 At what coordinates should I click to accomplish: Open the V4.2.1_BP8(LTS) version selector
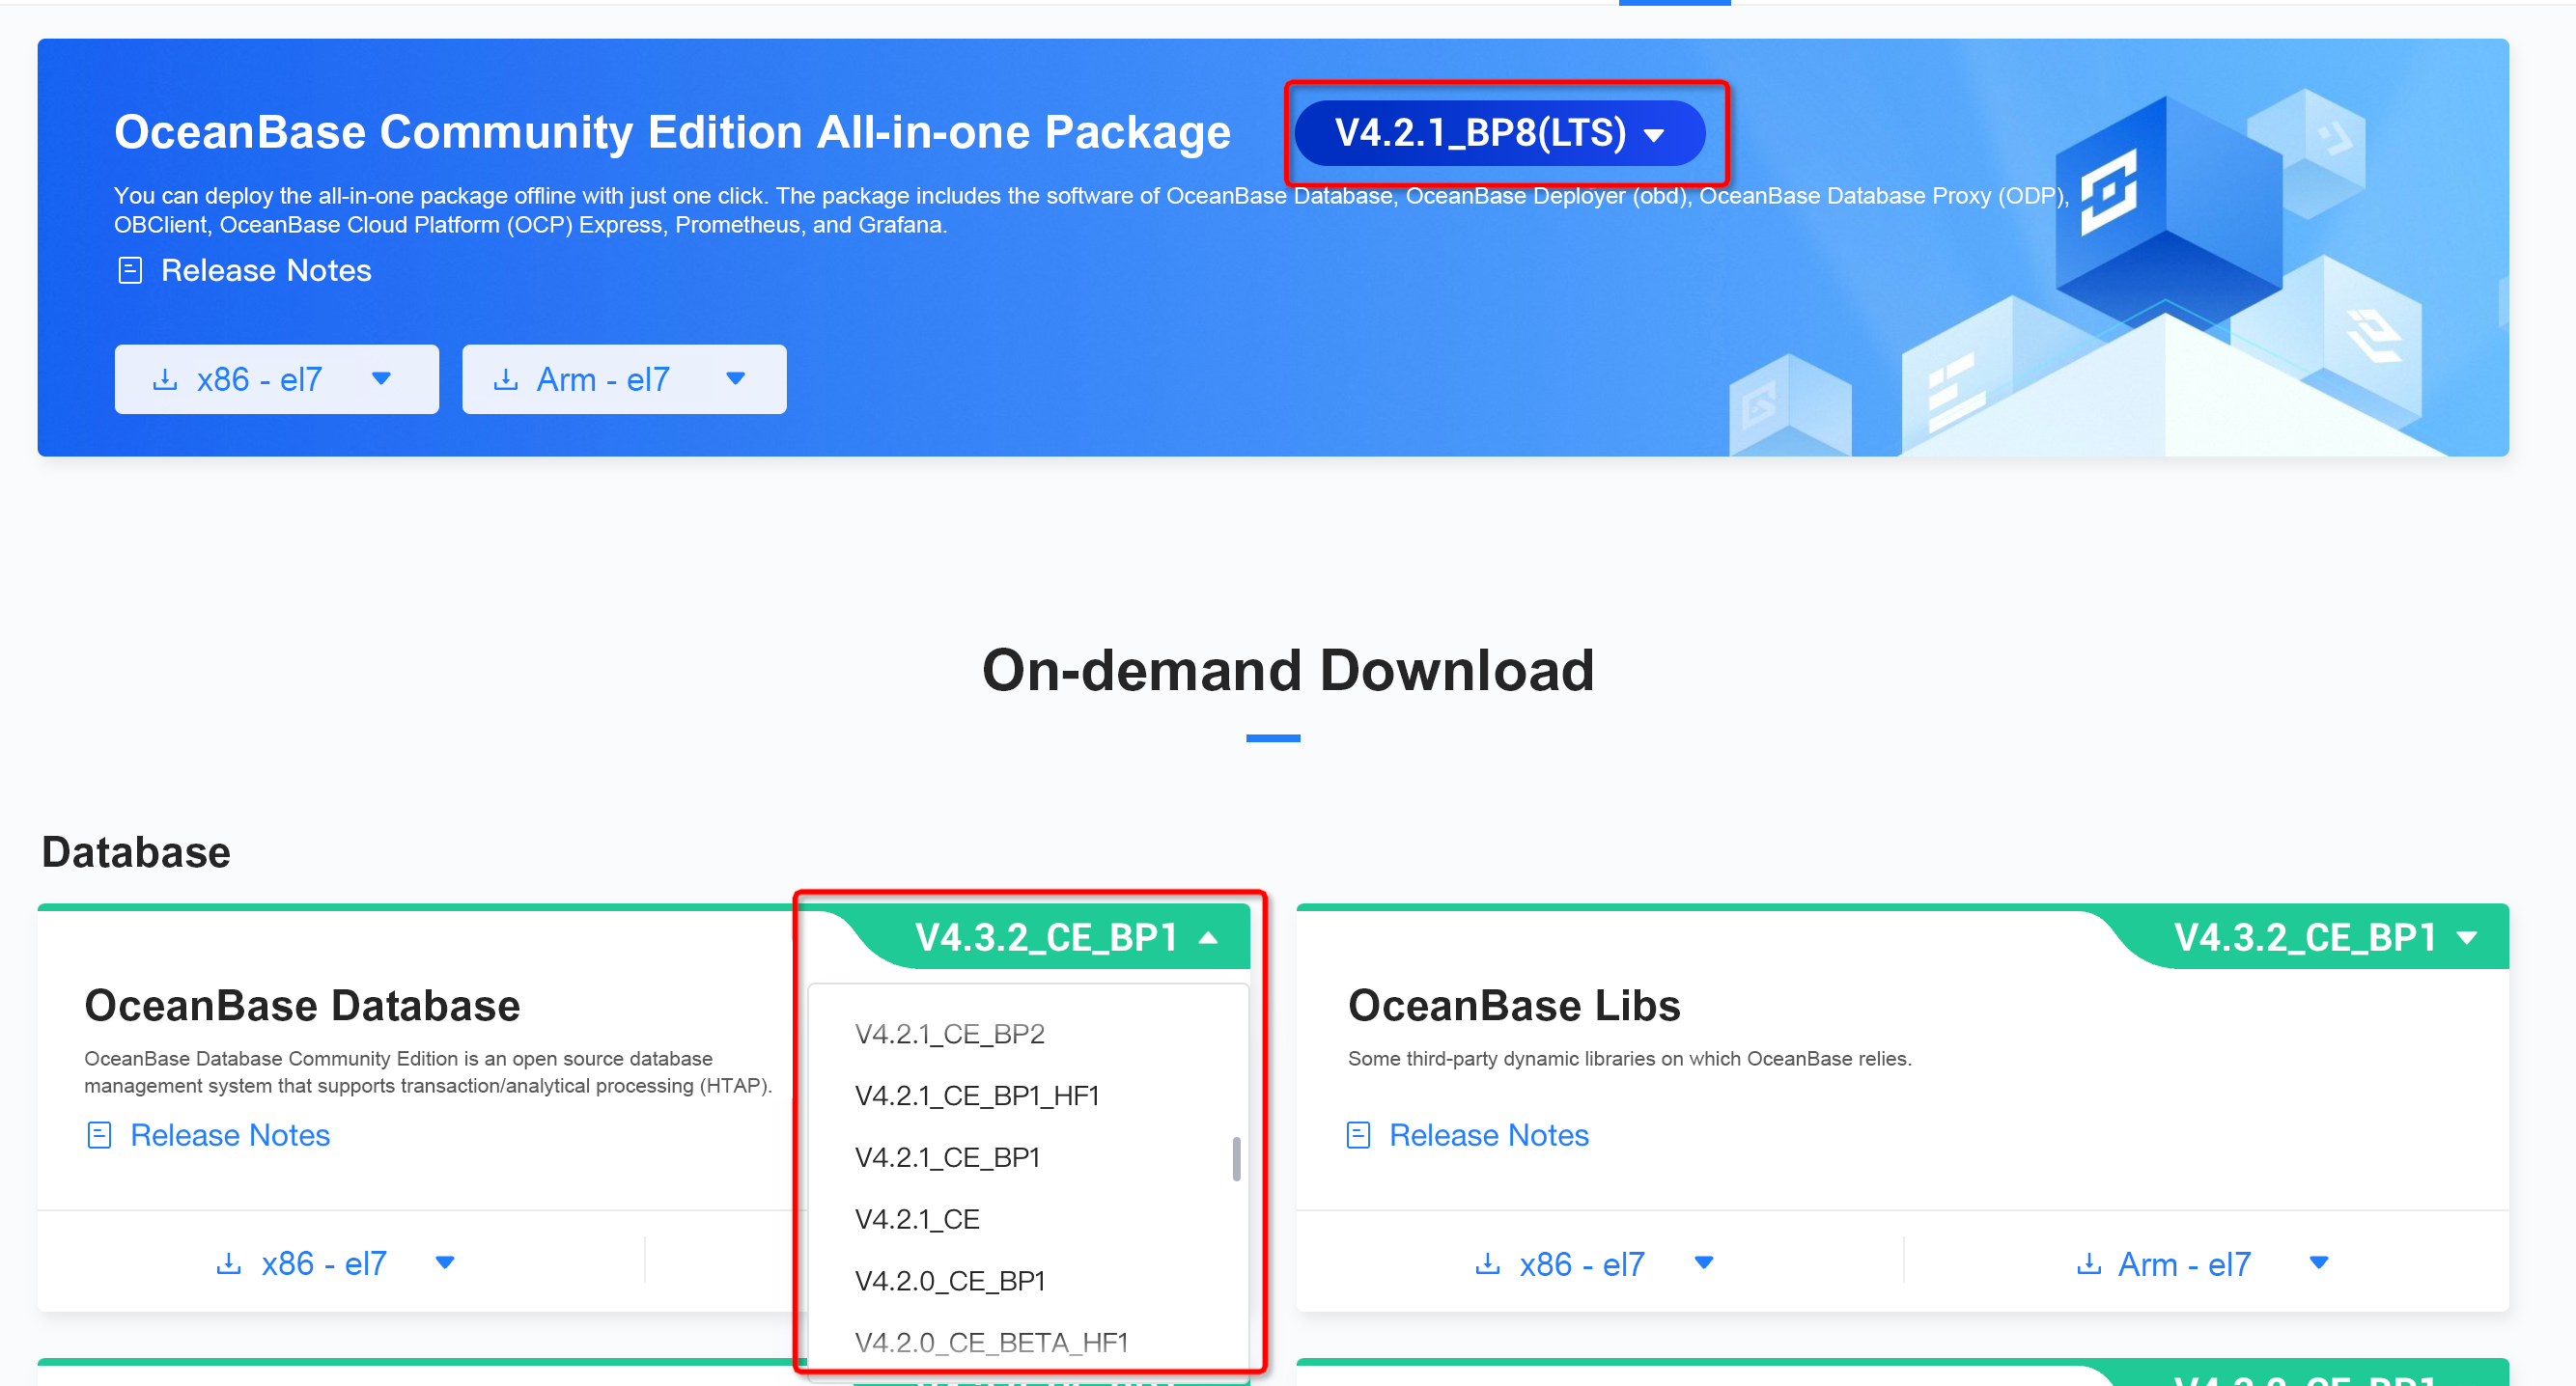coord(1499,133)
